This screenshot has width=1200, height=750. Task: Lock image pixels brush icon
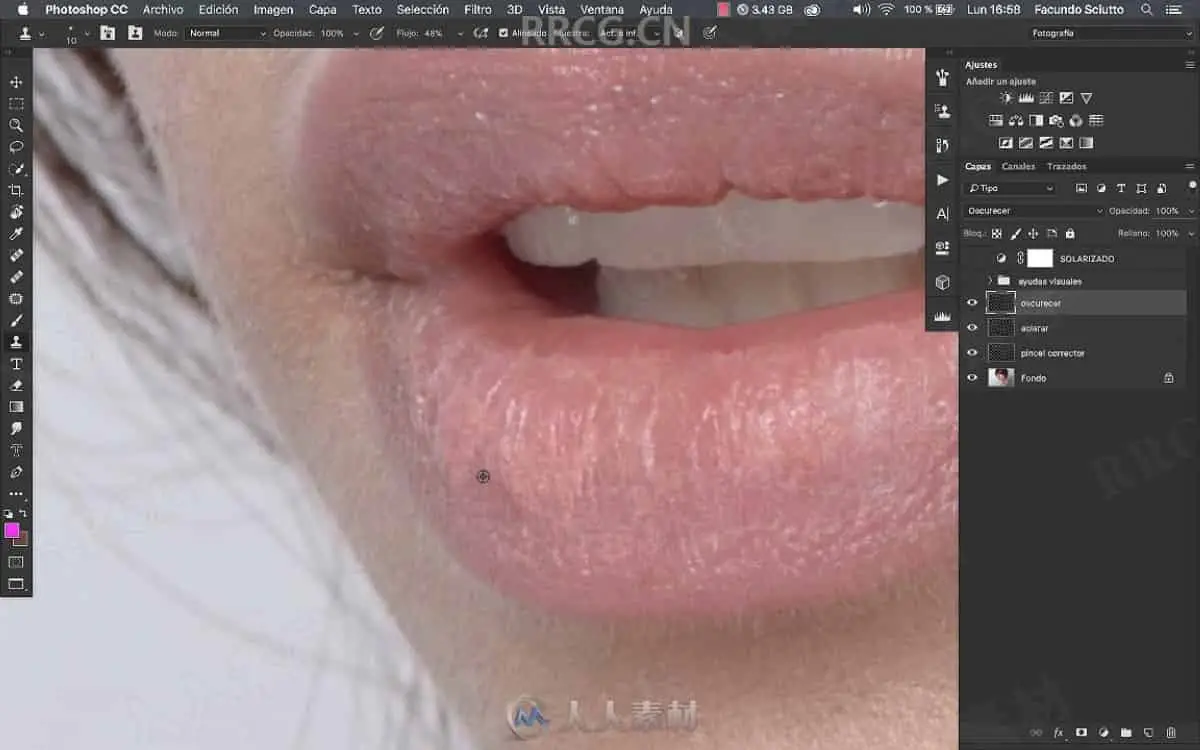[x=1016, y=233]
